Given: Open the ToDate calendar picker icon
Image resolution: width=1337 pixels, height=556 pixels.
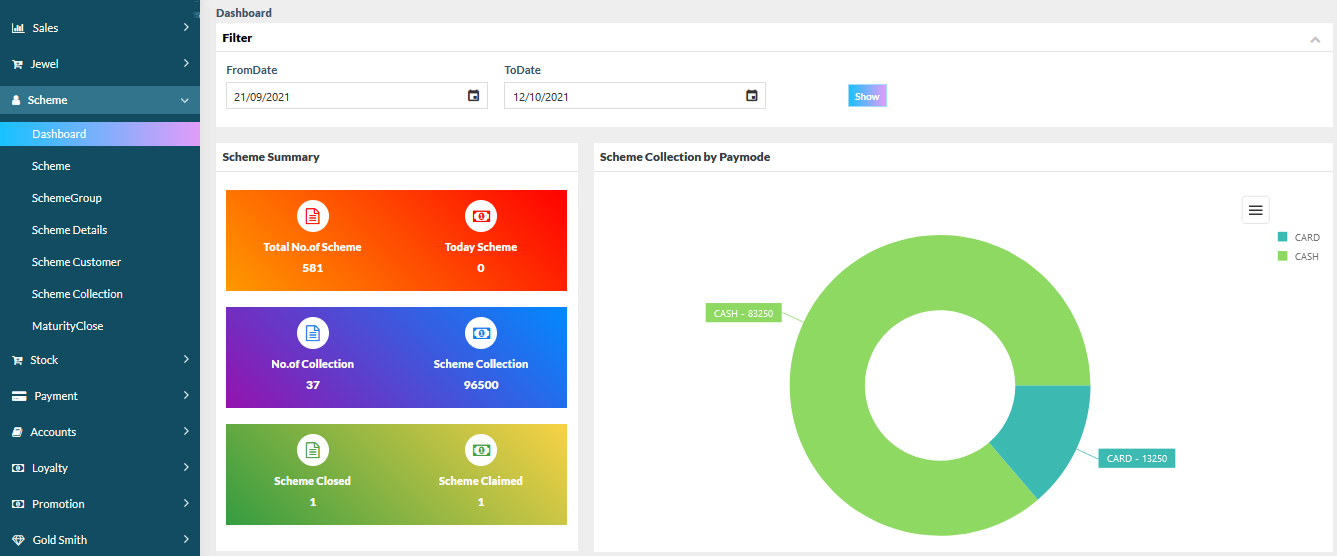Looking at the screenshot, I should (x=752, y=96).
